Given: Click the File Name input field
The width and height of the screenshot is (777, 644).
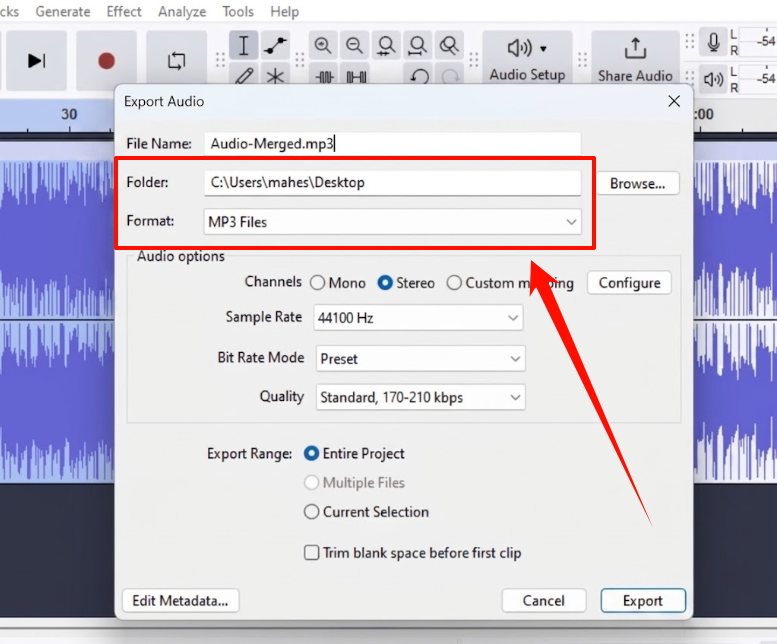Looking at the screenshot, I should point(392,144).
